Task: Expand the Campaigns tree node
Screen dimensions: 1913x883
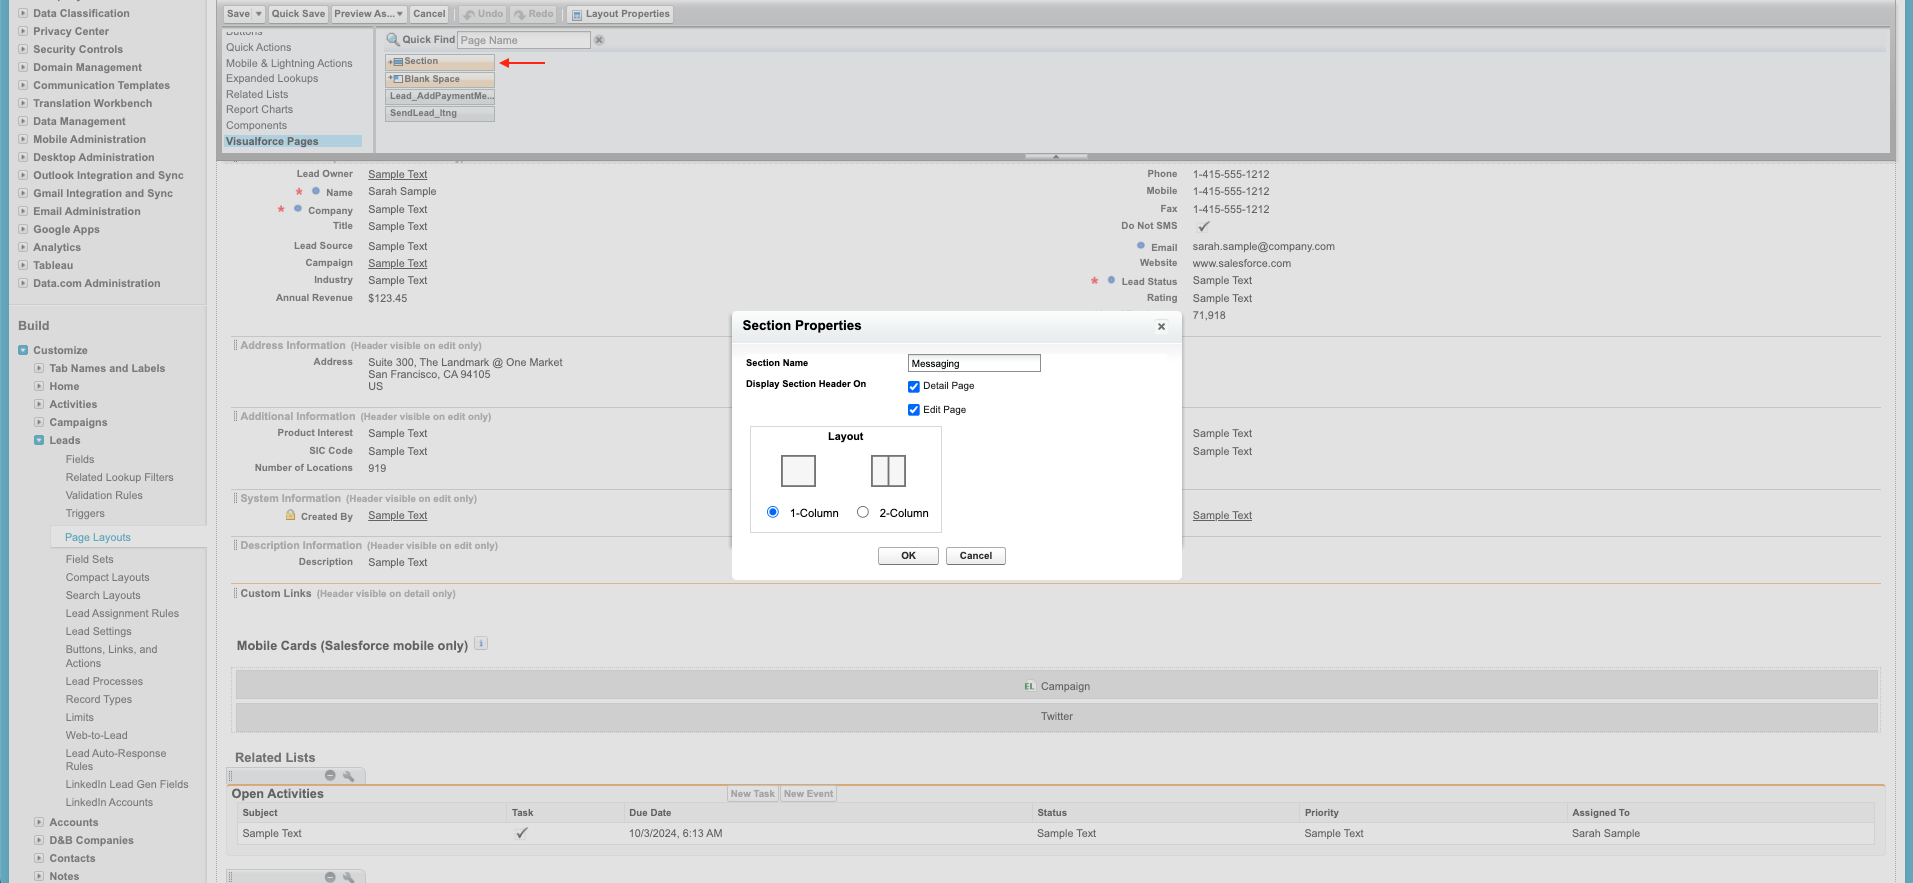Action: pos(39,422)
